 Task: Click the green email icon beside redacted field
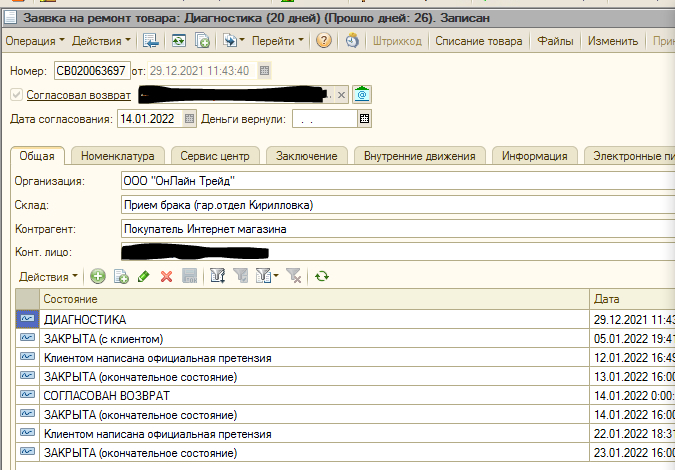[x=362, y=95]
